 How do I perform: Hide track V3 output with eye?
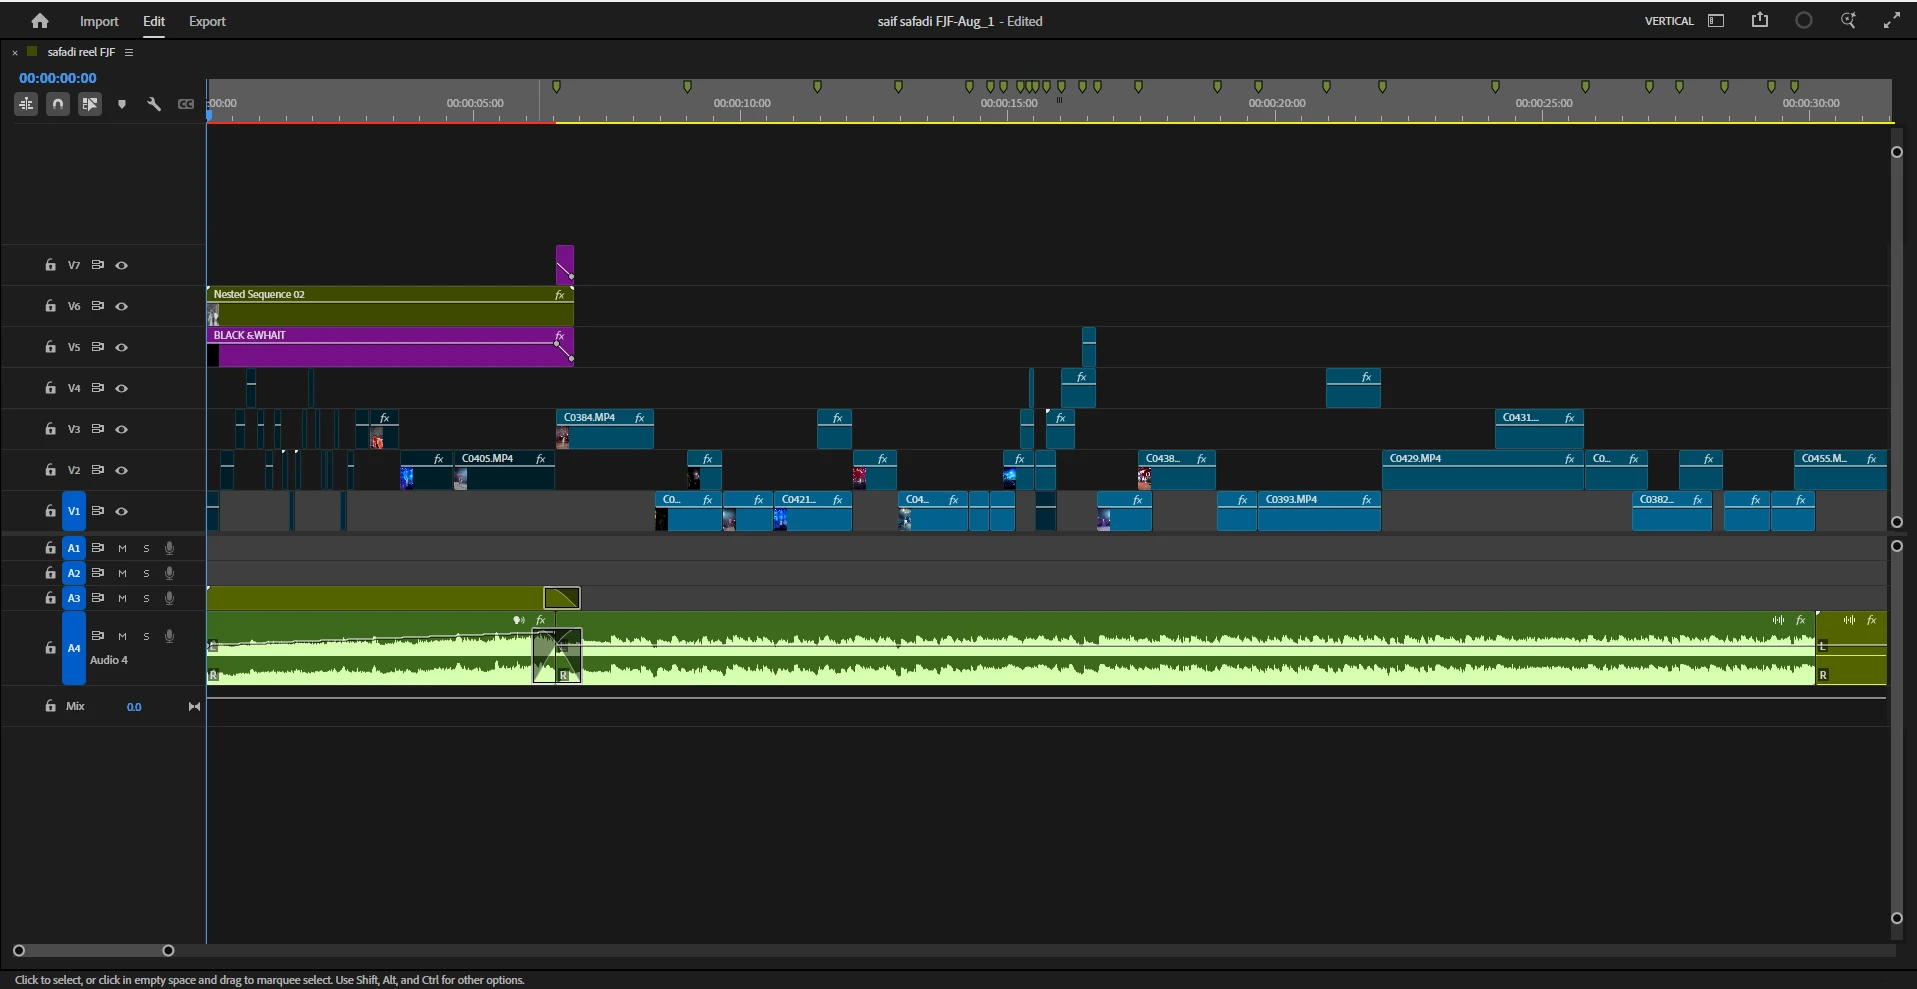(122, 430)
